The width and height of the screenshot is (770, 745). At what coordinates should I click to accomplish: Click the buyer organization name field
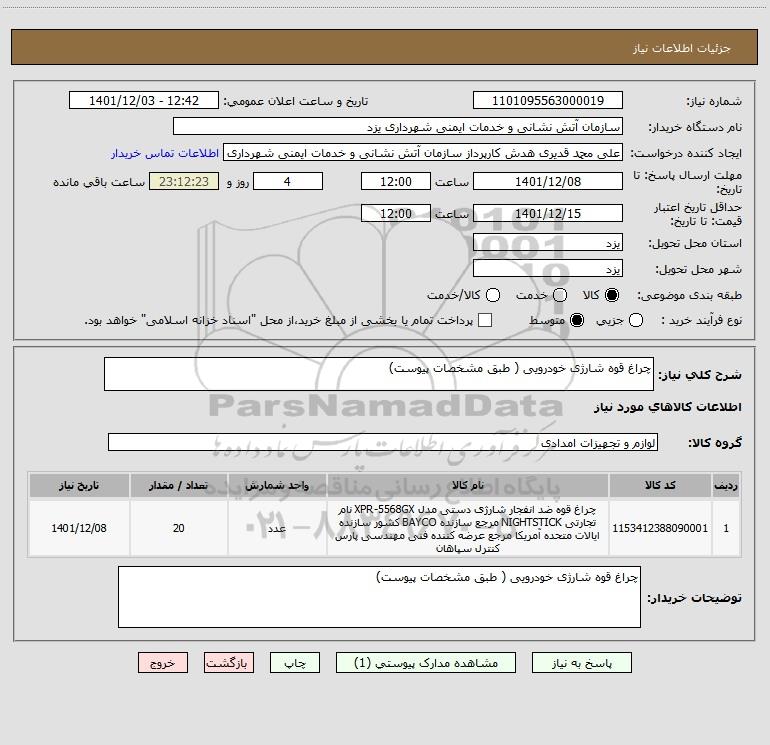[x=398, y=127]
